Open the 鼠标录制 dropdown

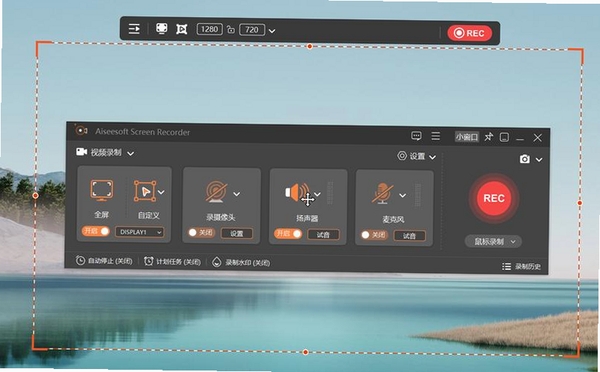point(493,241)
